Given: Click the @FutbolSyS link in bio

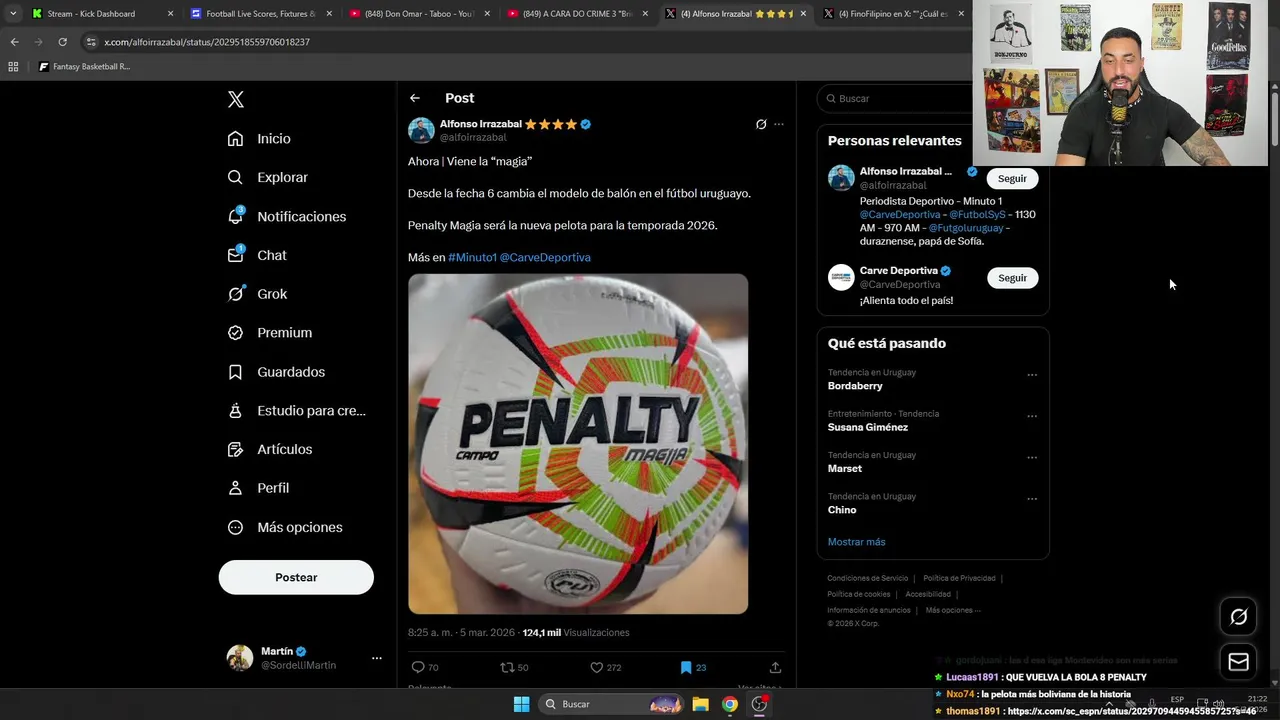Looking at the screenshot, I should click(x=977, y=215).
